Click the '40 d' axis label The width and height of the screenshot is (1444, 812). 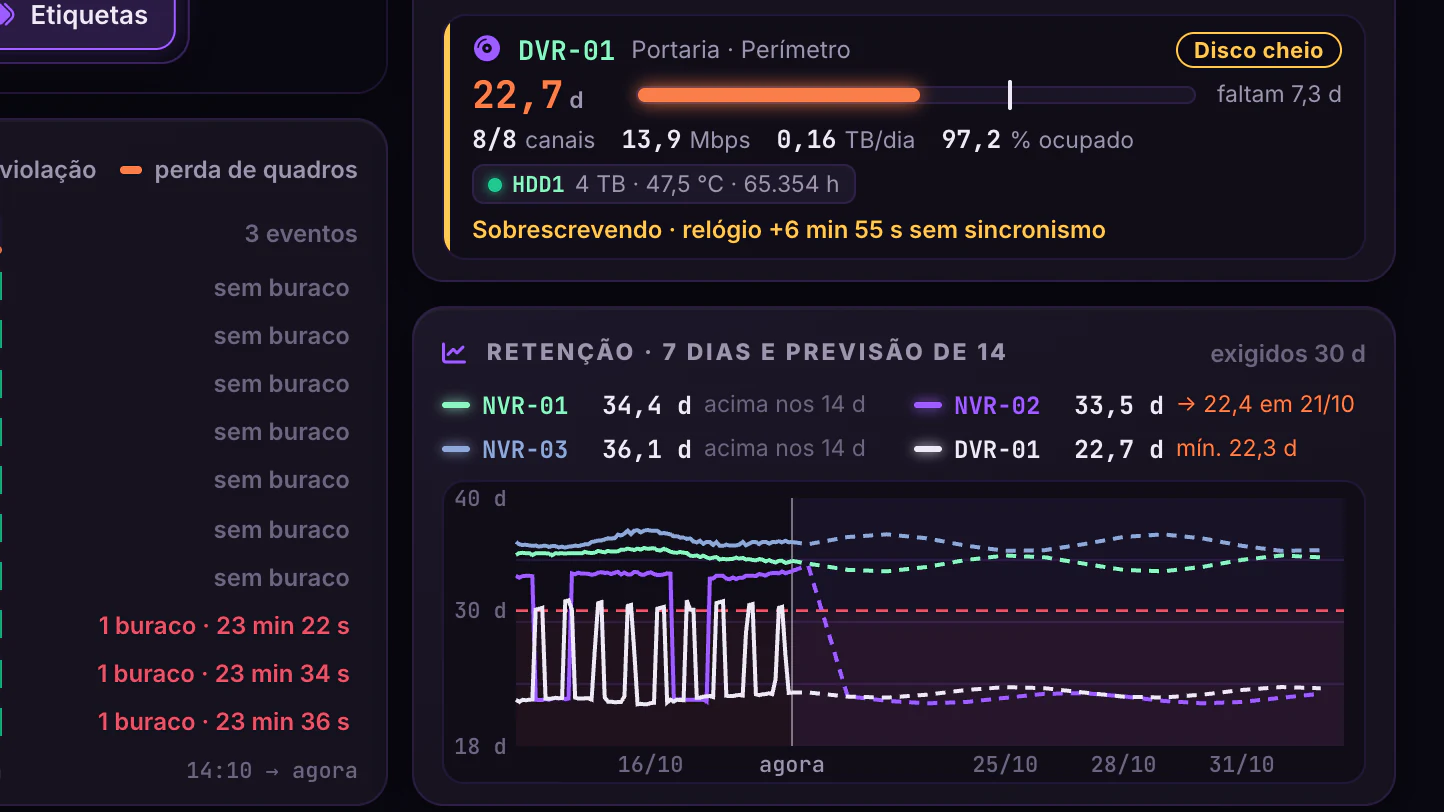coord(480,498)
